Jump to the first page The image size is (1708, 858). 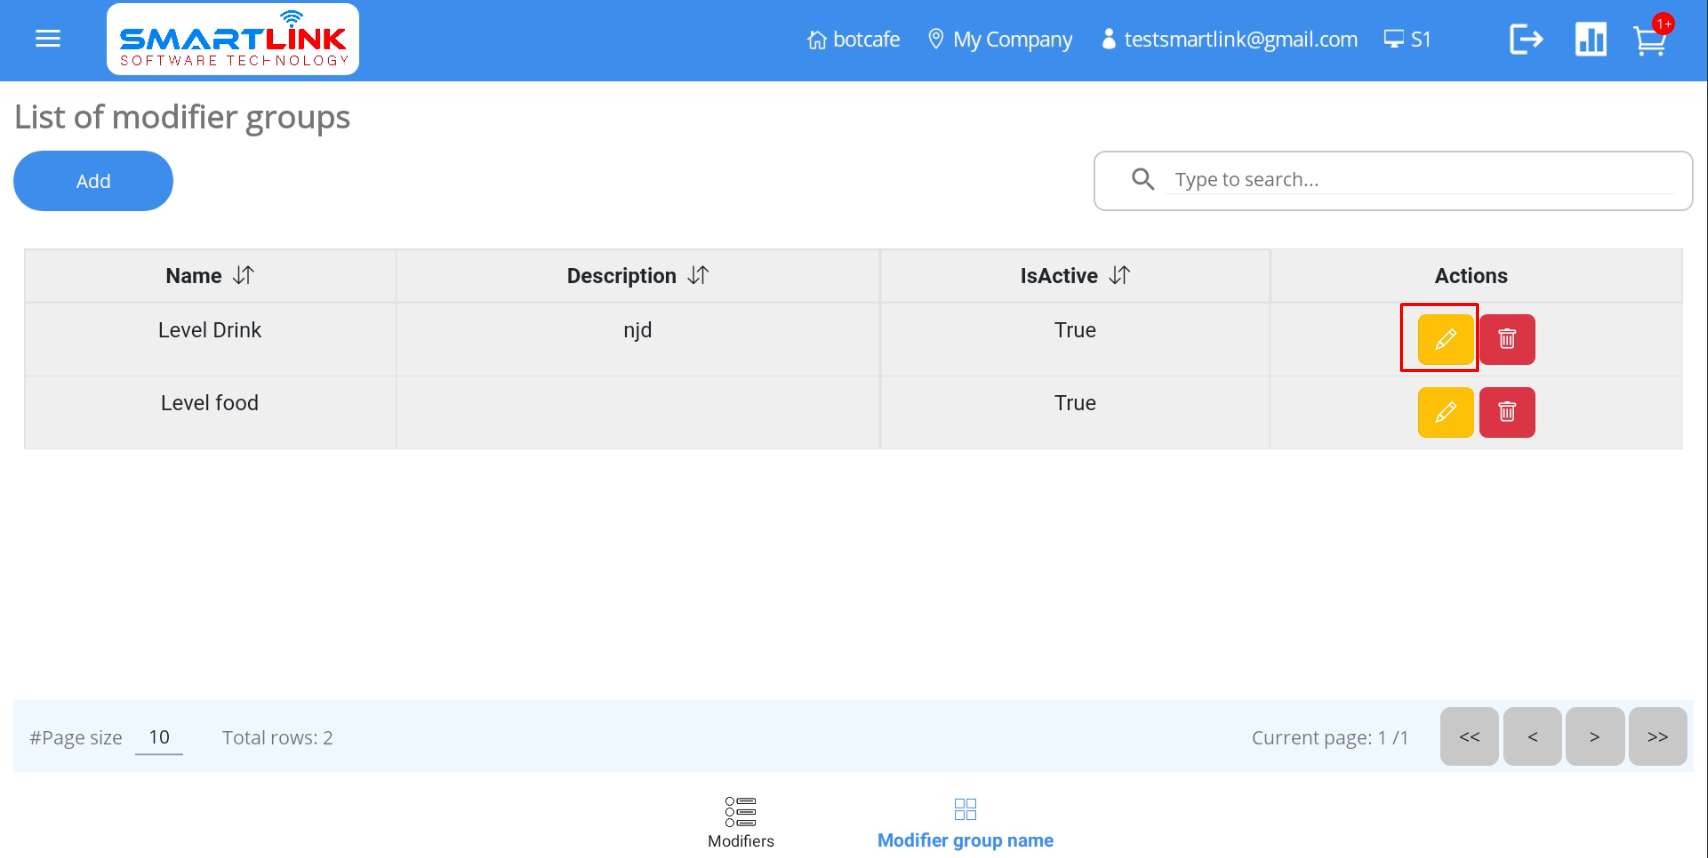[1469, 737]
